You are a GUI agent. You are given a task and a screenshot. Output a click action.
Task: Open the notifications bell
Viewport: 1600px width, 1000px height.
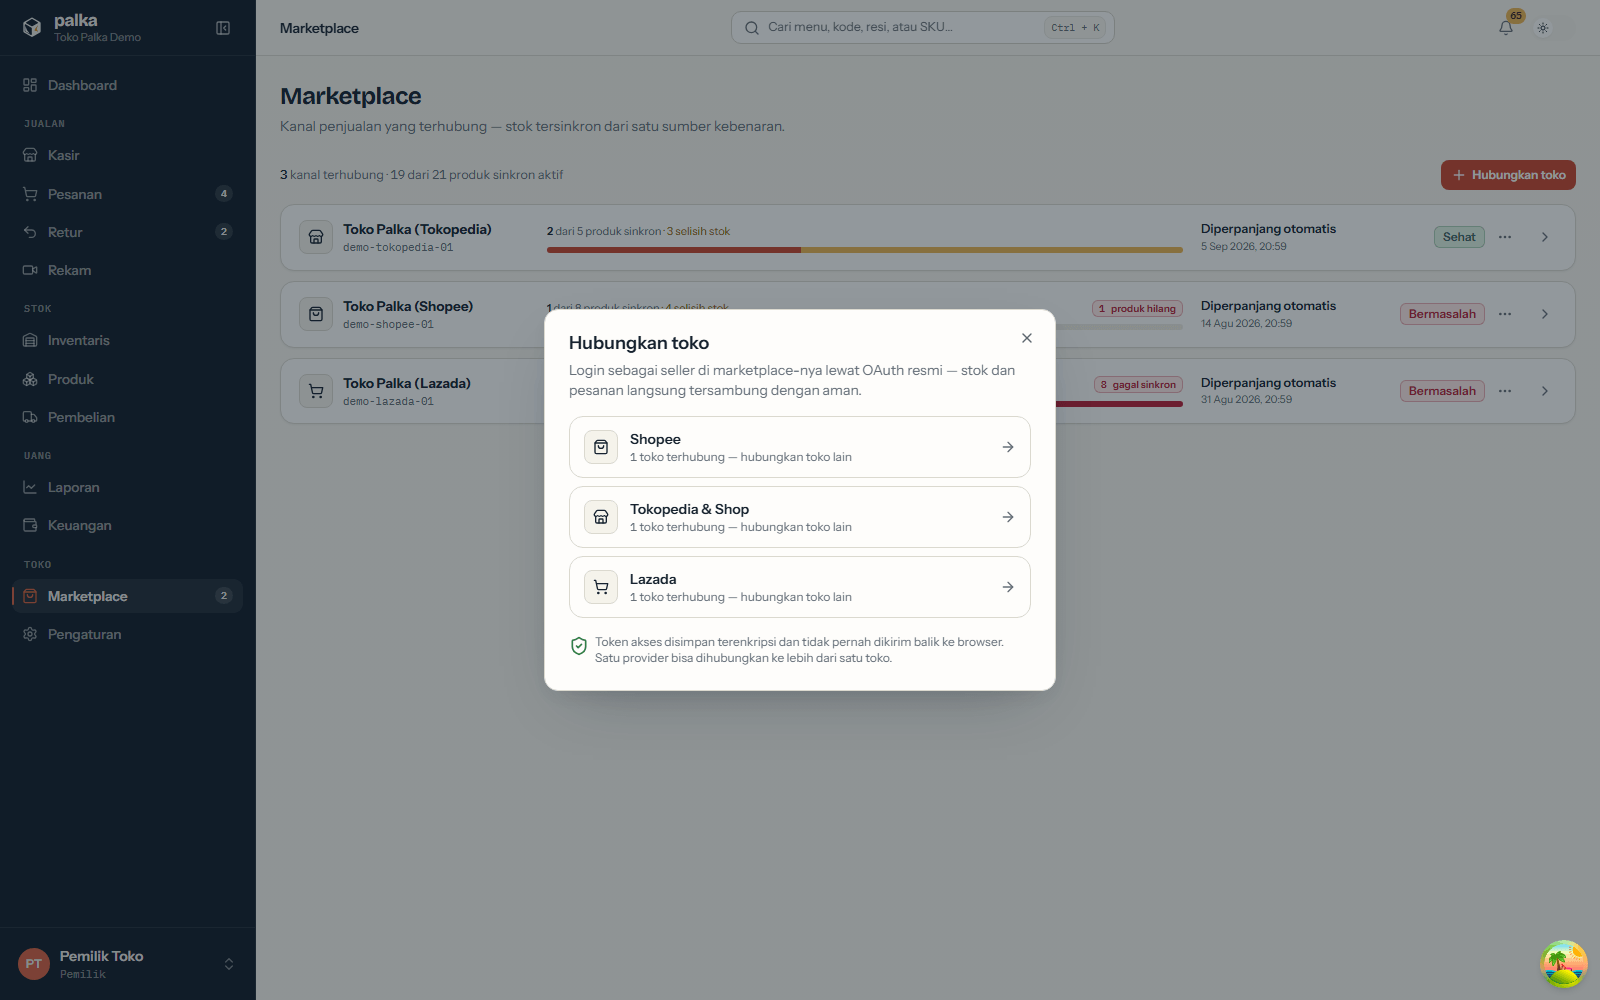(x=1506, y=28)
